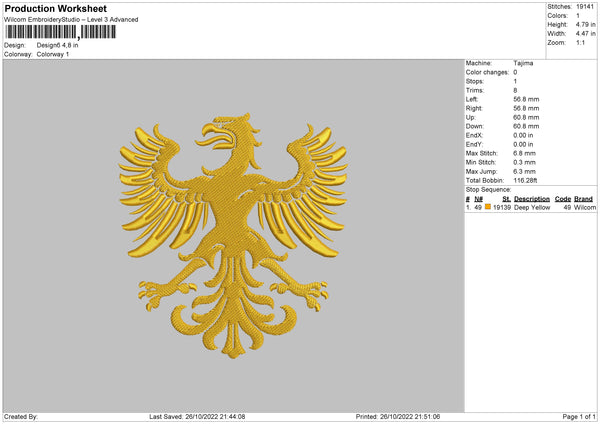Click the Width value '4.47 in'
Image resolution: width=600 pixels, height=424 pixels.
click(x=586, y=34)
